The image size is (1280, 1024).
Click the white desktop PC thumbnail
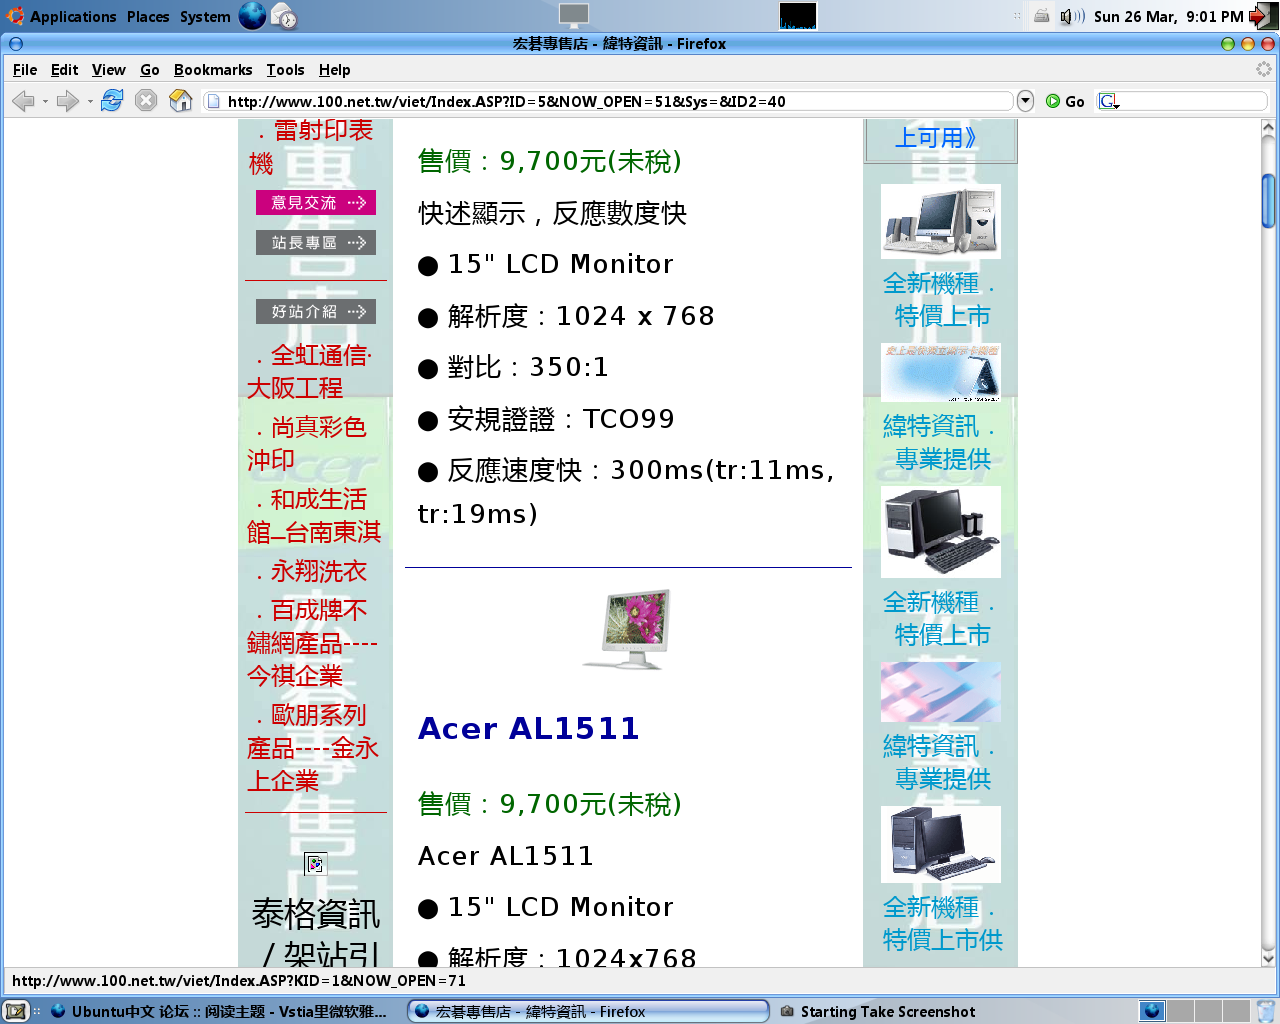point(941,221)
